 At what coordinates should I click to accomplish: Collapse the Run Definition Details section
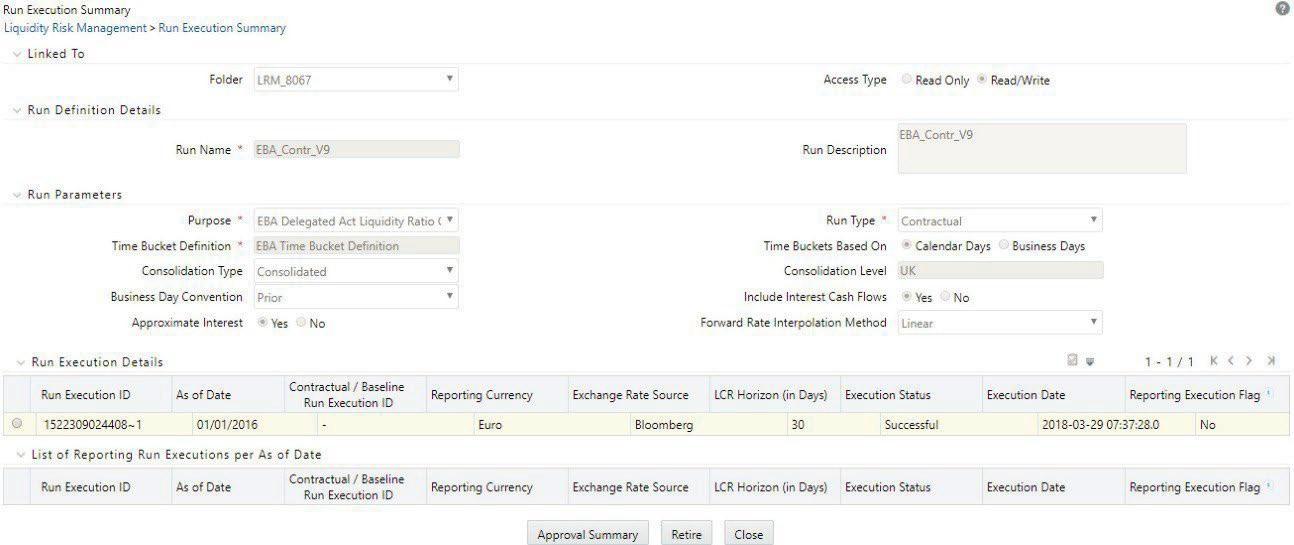pyautogui.click(x=17, y=110)
